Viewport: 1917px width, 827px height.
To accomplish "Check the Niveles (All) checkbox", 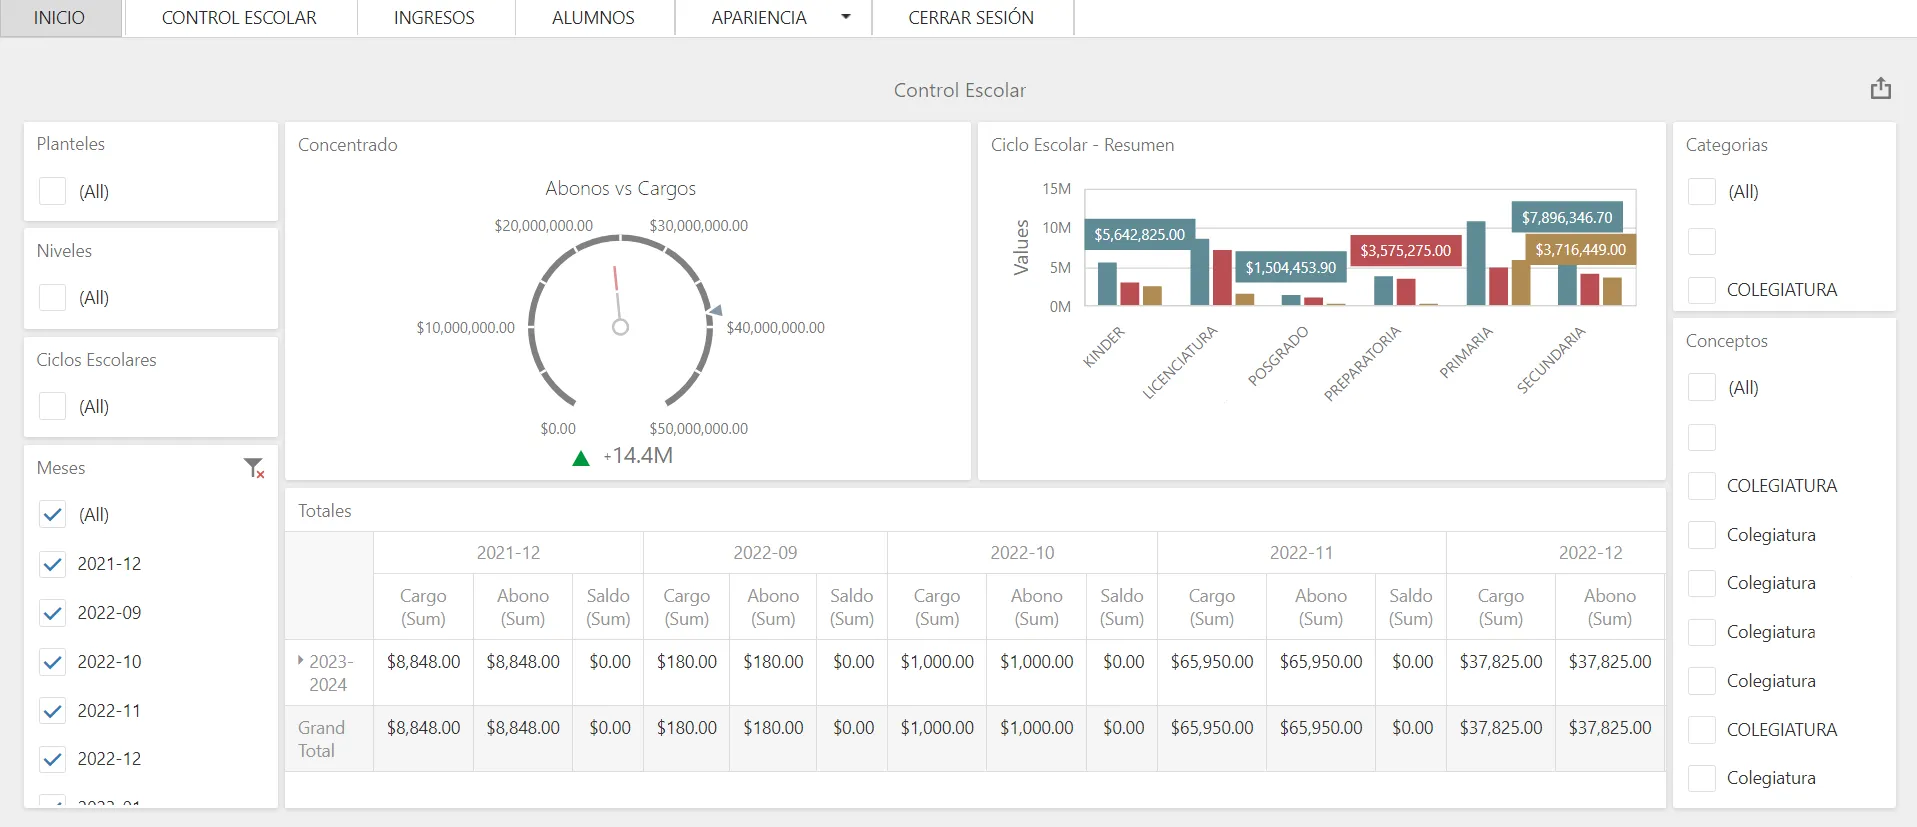I will 52,298.
